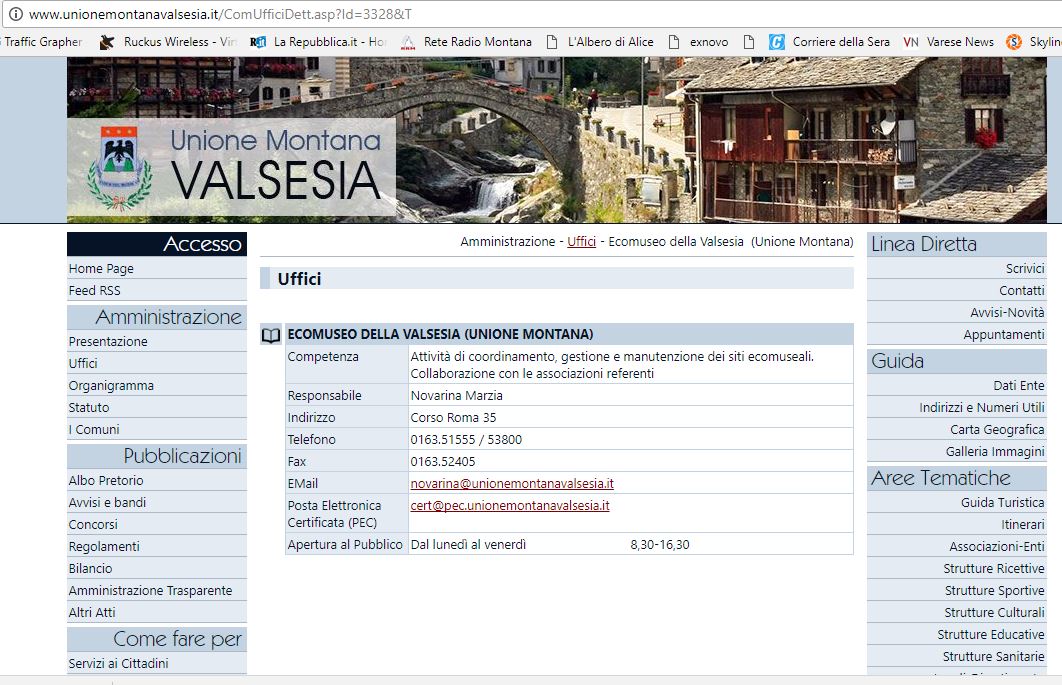The width and height of the screenshot is (1062, 685).
Task: Click the Uffici page heading
Action: point(299,279)
